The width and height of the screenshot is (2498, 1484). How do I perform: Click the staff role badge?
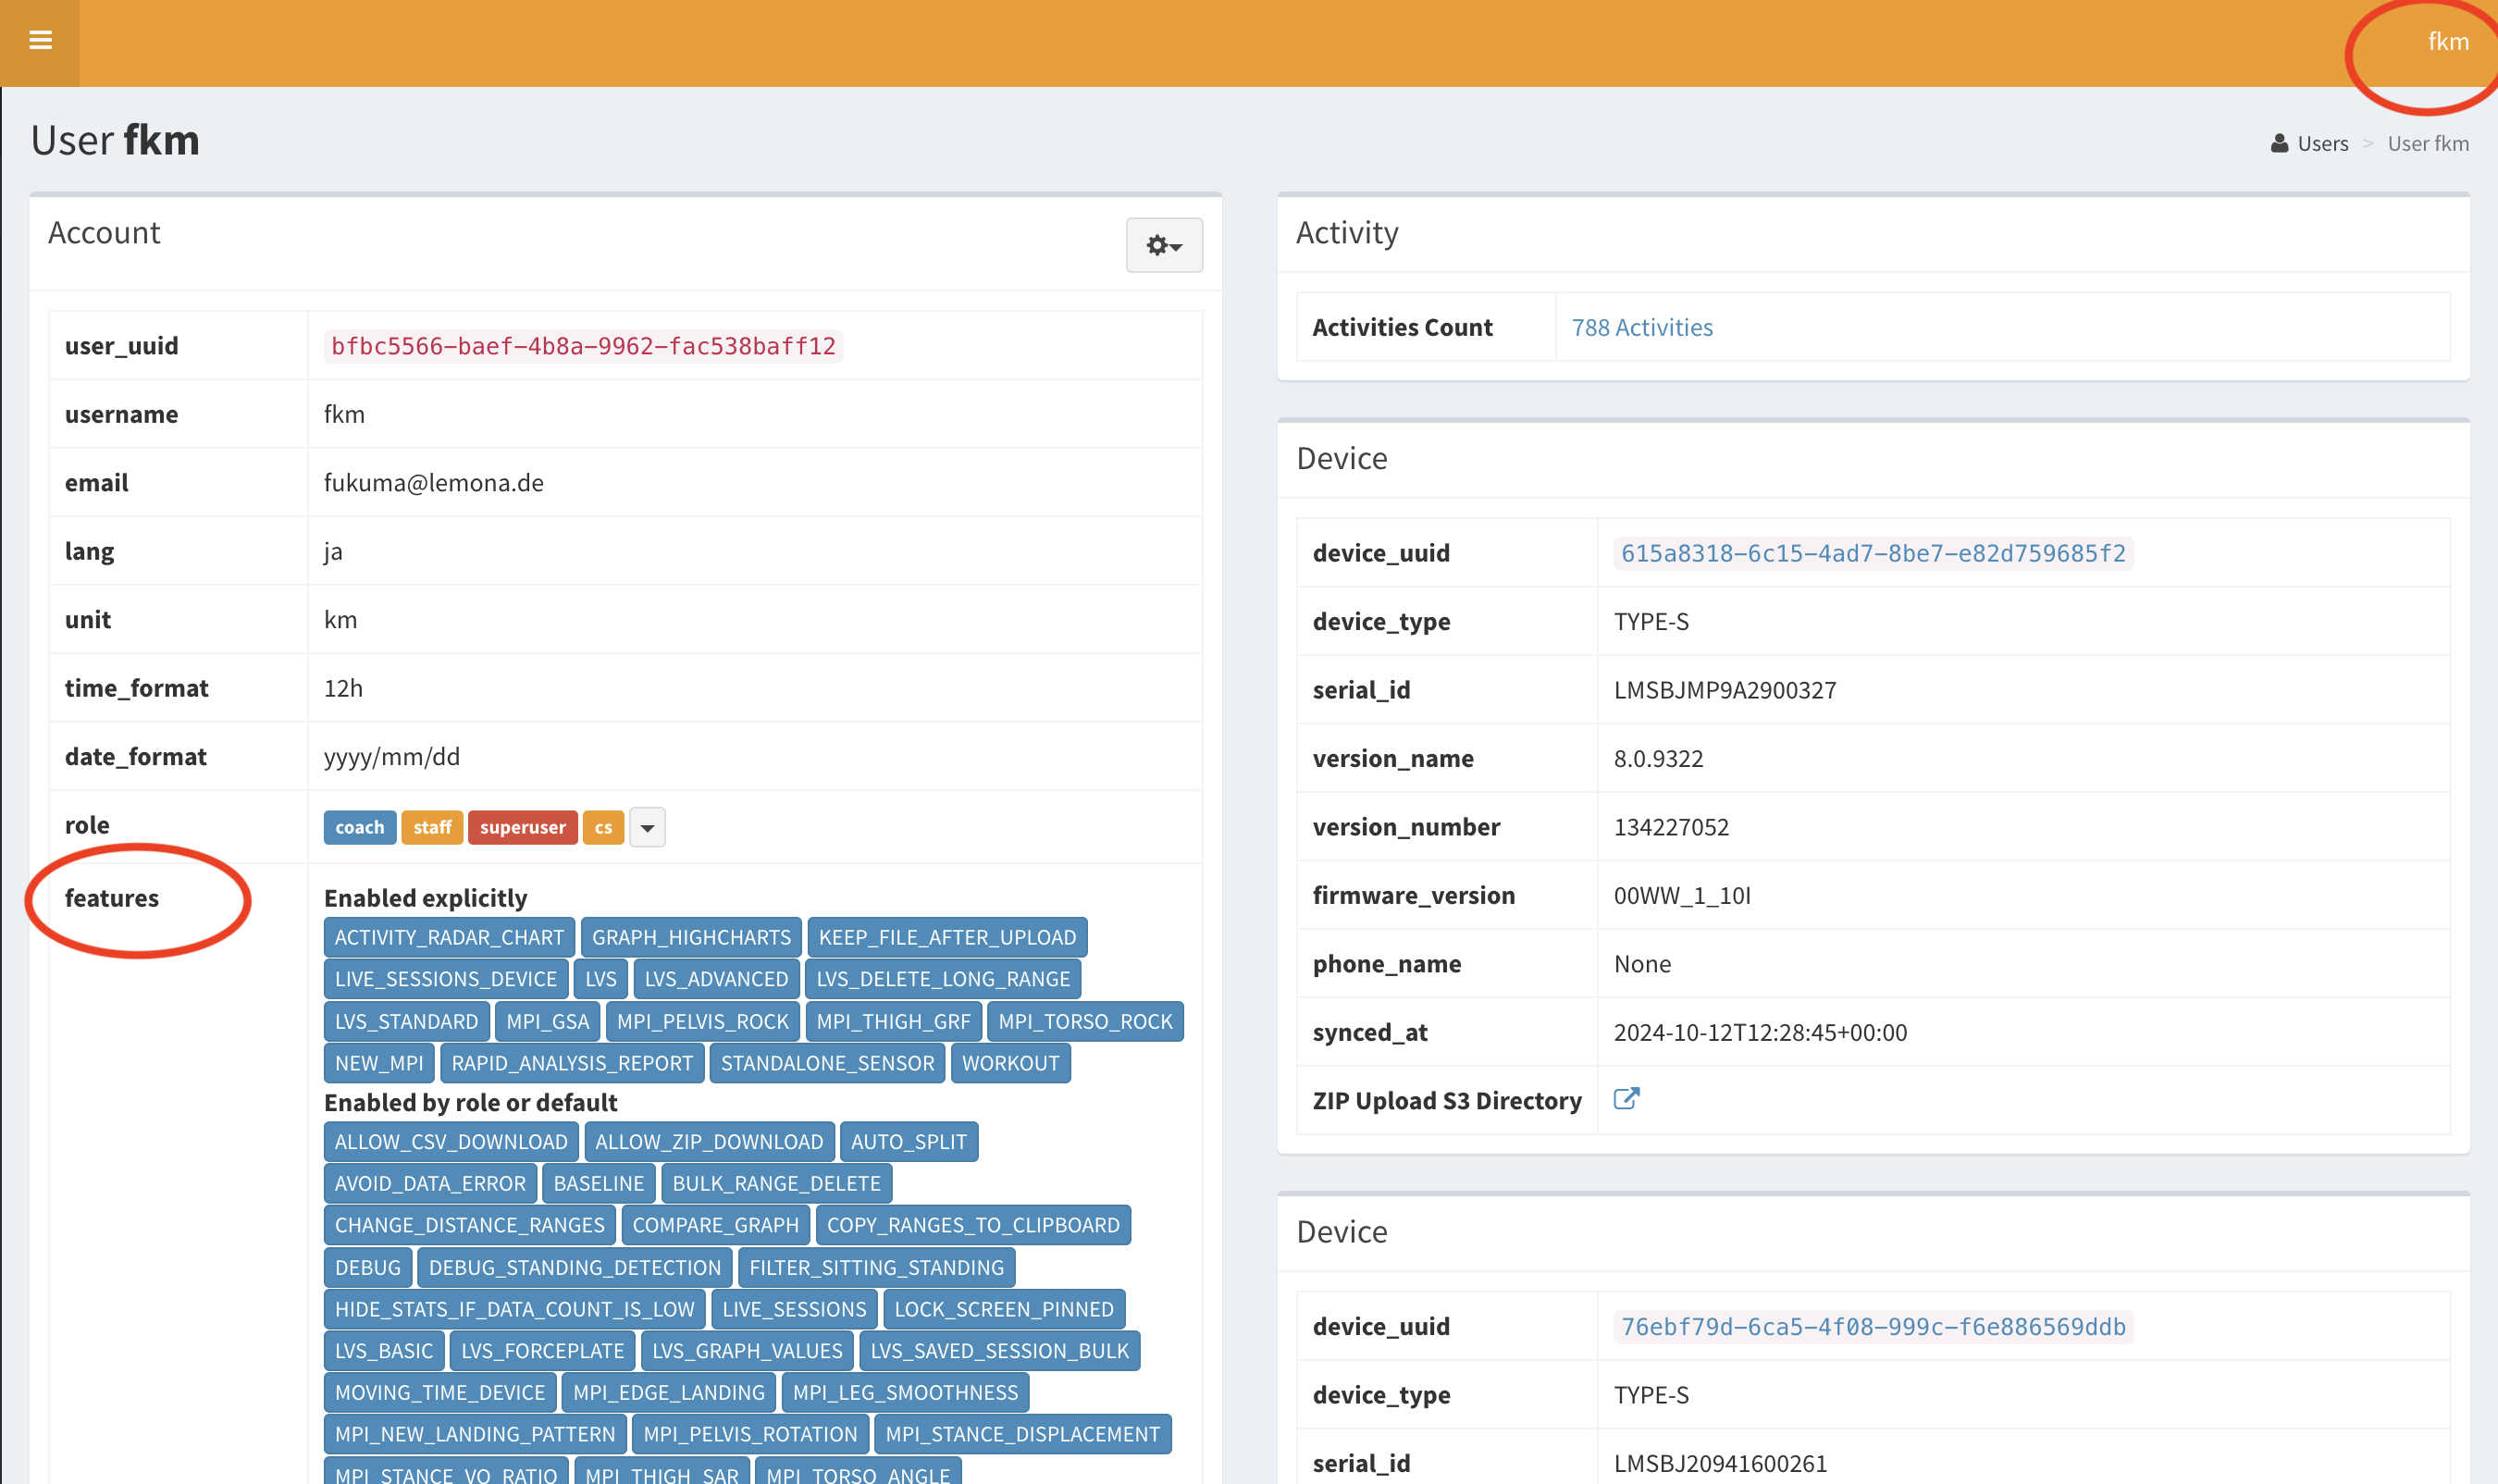pos(432,828)
